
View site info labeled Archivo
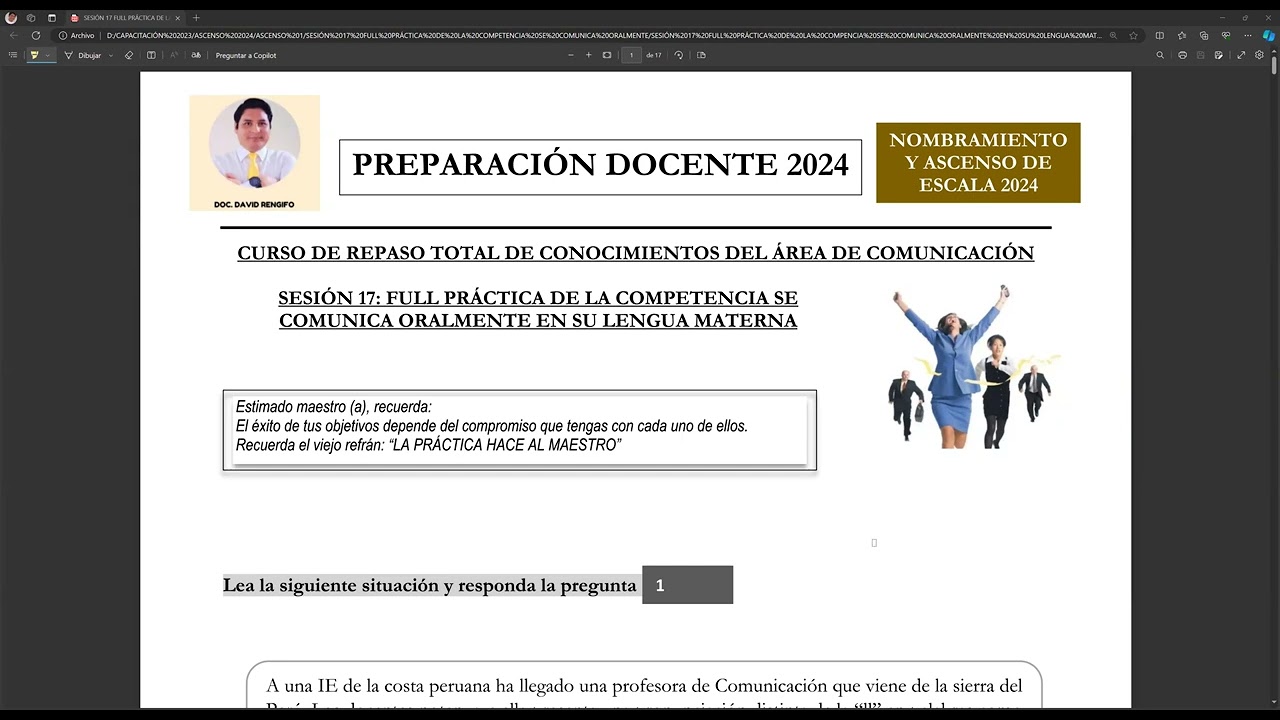(77, 35)
